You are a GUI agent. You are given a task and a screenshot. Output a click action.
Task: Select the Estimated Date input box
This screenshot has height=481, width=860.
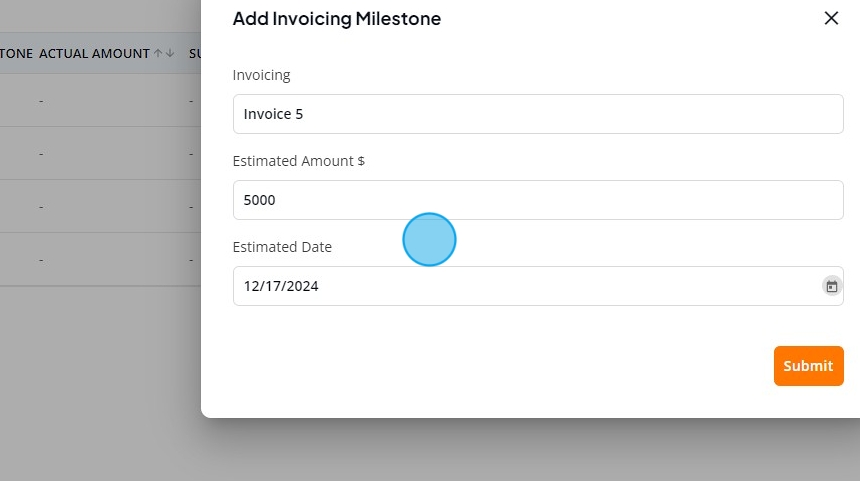(520, 286)
